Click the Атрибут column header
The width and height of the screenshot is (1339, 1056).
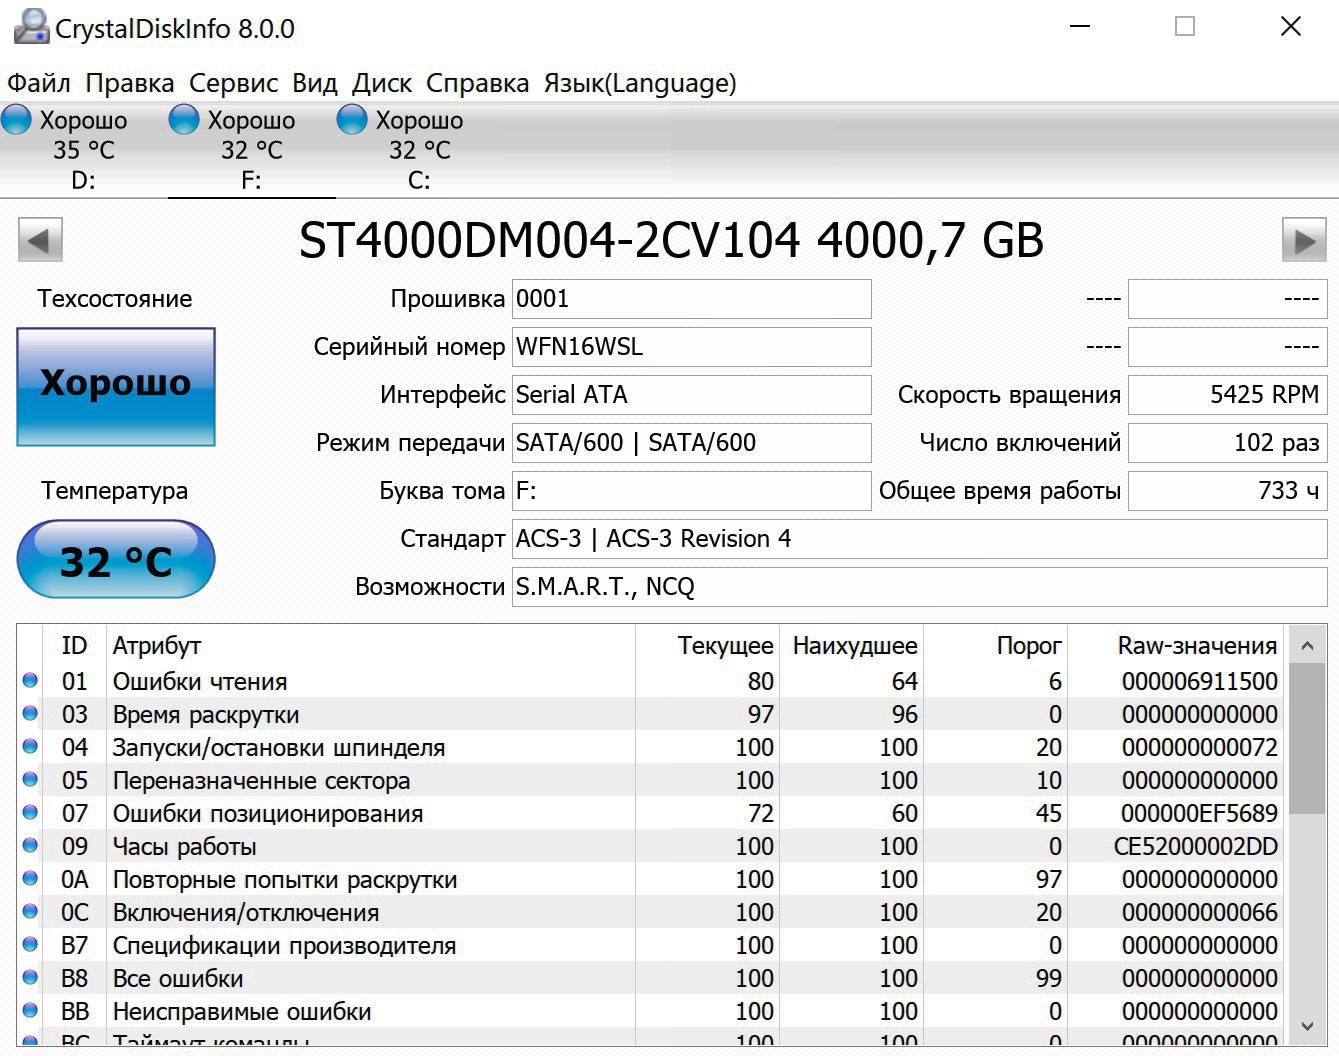coord(370,646)
